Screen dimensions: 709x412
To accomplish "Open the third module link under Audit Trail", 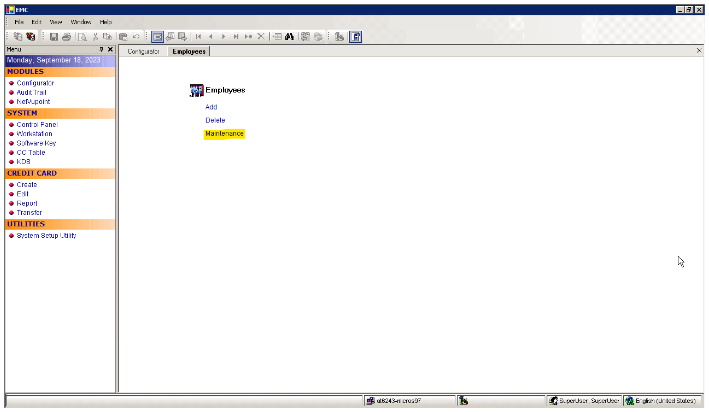I will click(33, 102).
